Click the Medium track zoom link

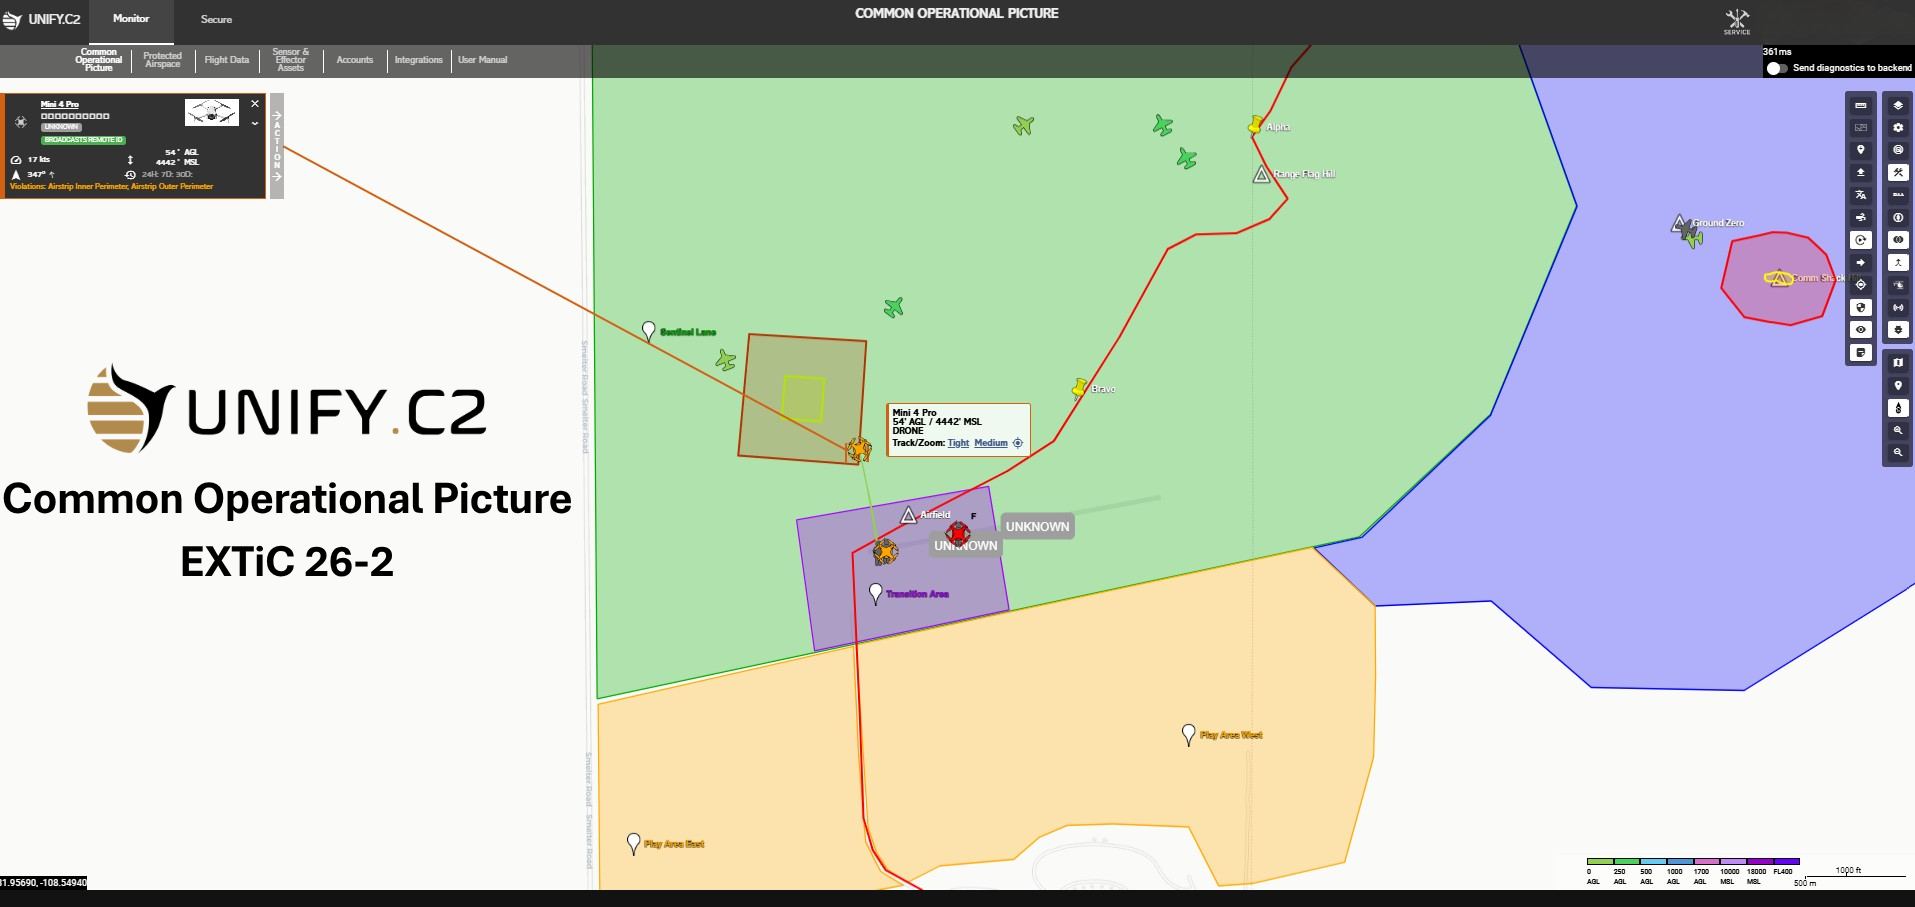tap(991, 443)
